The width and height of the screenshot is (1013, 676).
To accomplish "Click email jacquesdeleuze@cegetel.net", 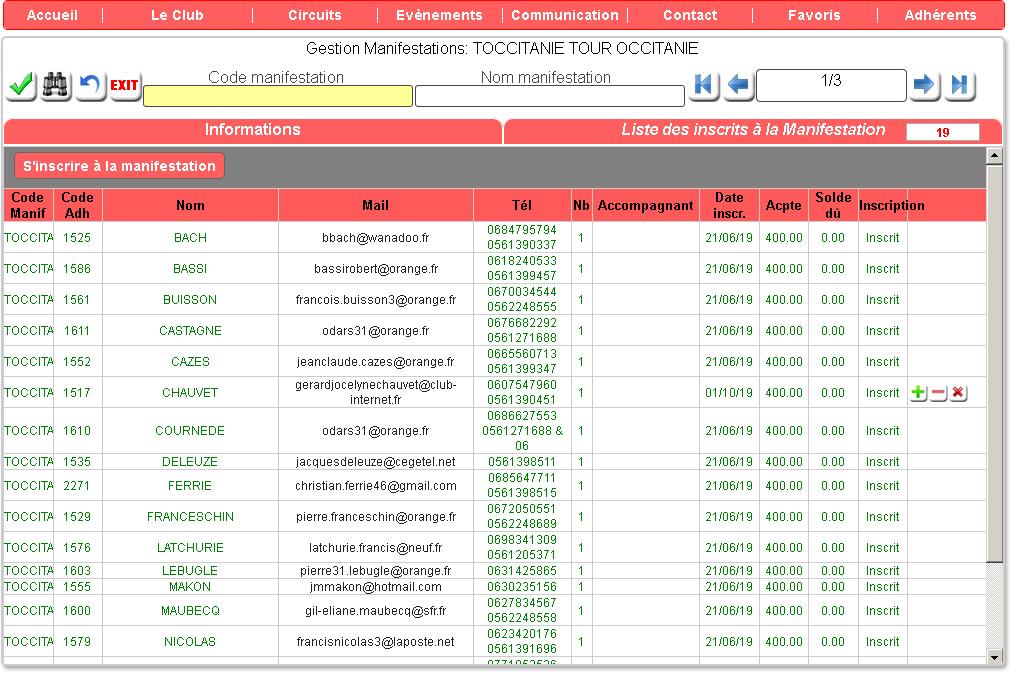I will click(x=376, y=462).
